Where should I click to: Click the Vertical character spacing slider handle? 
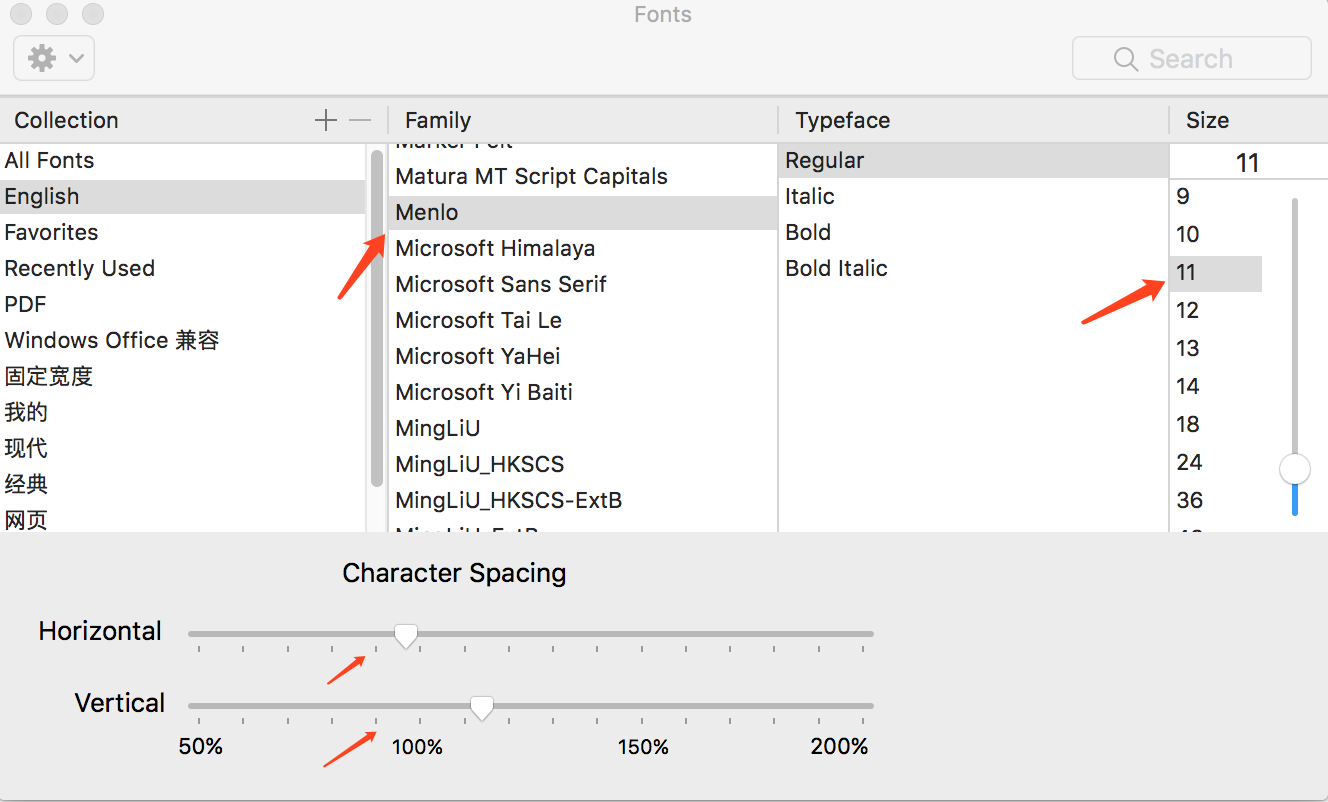point(482,708)
